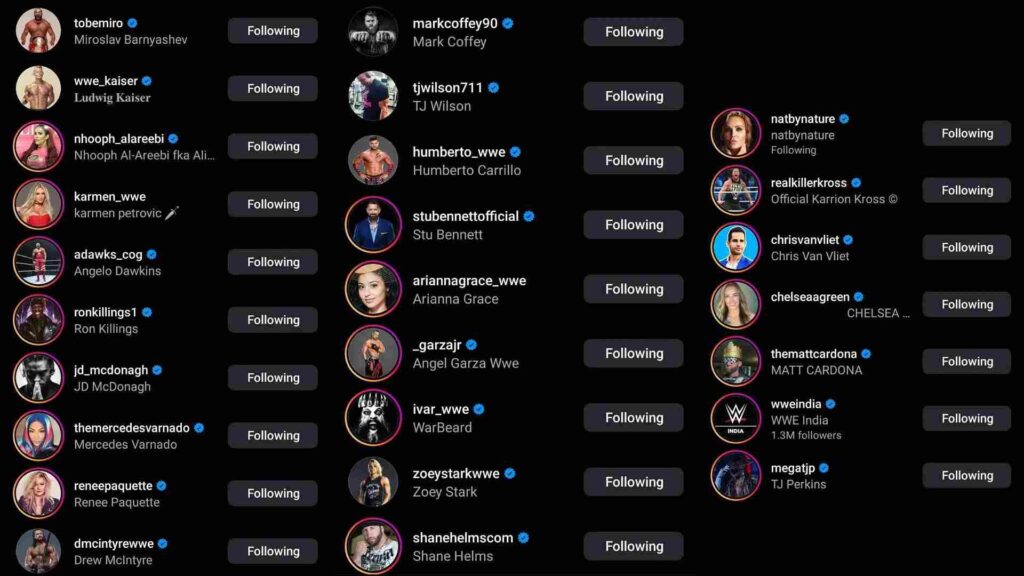Open ivar_wwe's avatar

tap(373, 418)
